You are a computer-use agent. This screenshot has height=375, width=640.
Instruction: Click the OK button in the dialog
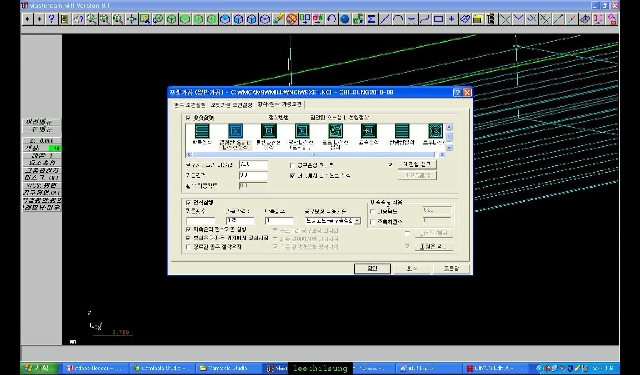point(372,268)
